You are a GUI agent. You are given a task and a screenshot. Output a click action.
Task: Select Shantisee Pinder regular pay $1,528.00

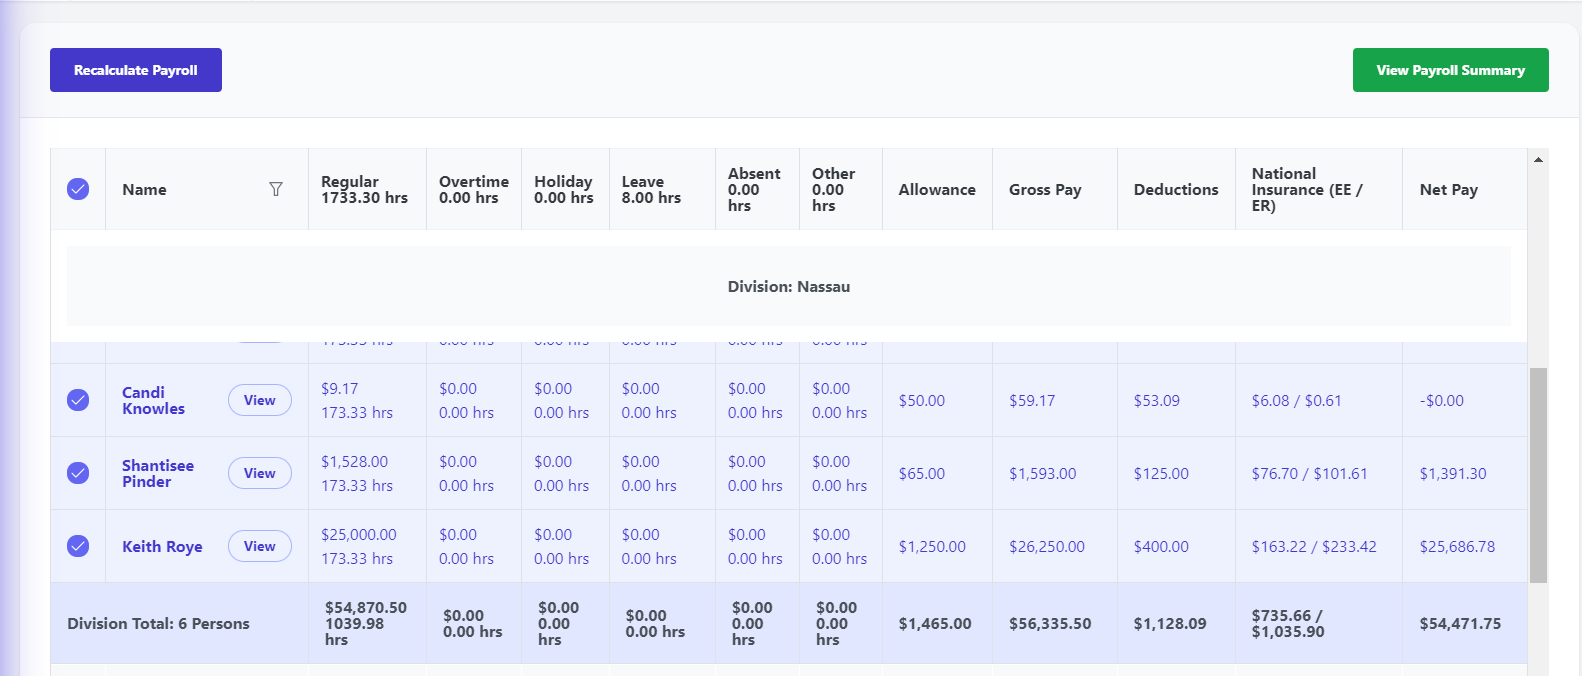click(x=355, y=461)
